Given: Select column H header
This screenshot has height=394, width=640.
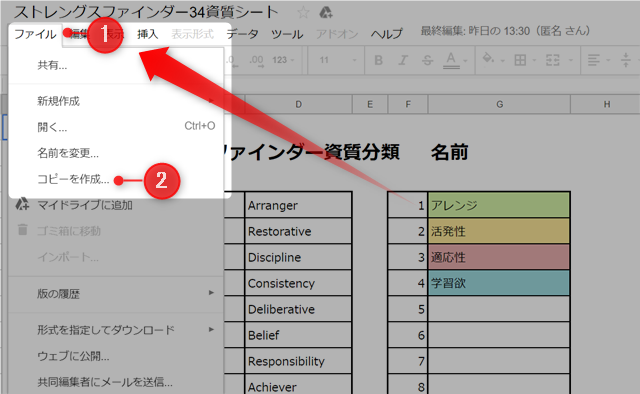Looking at the screenshot, I should [x=607, y=105].
